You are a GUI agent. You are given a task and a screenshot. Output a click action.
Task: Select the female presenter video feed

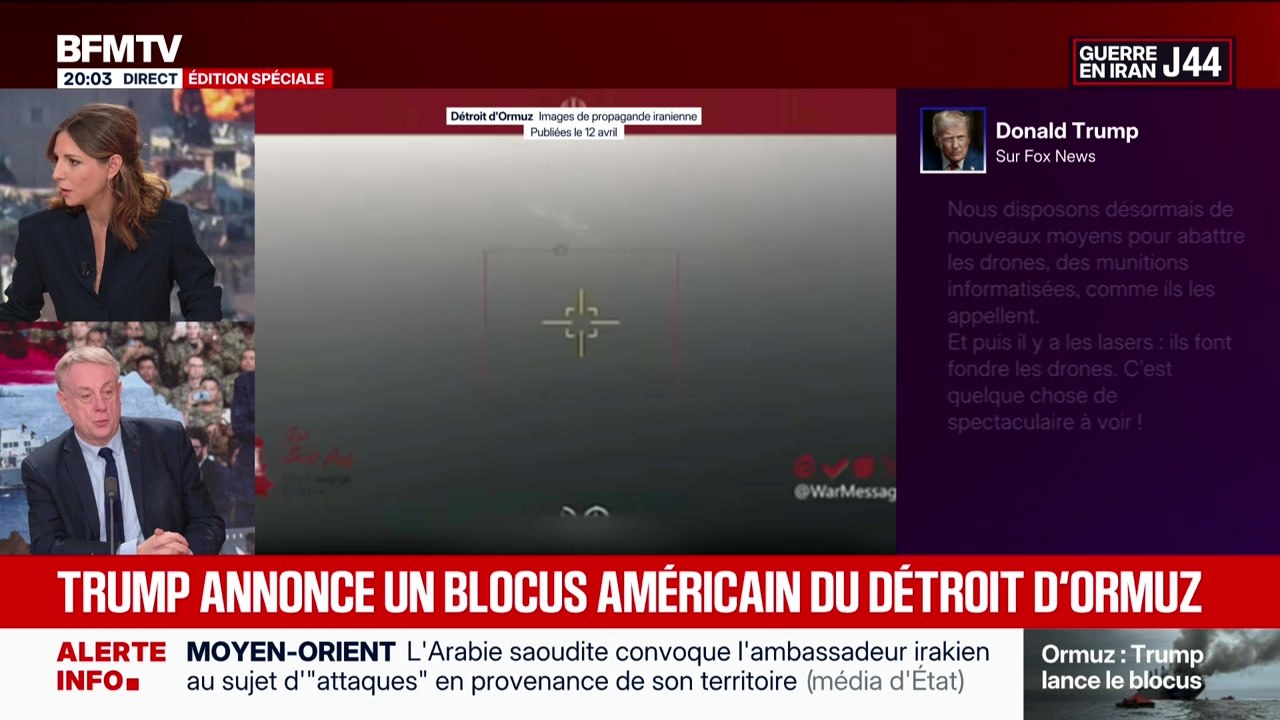point(127,205)
